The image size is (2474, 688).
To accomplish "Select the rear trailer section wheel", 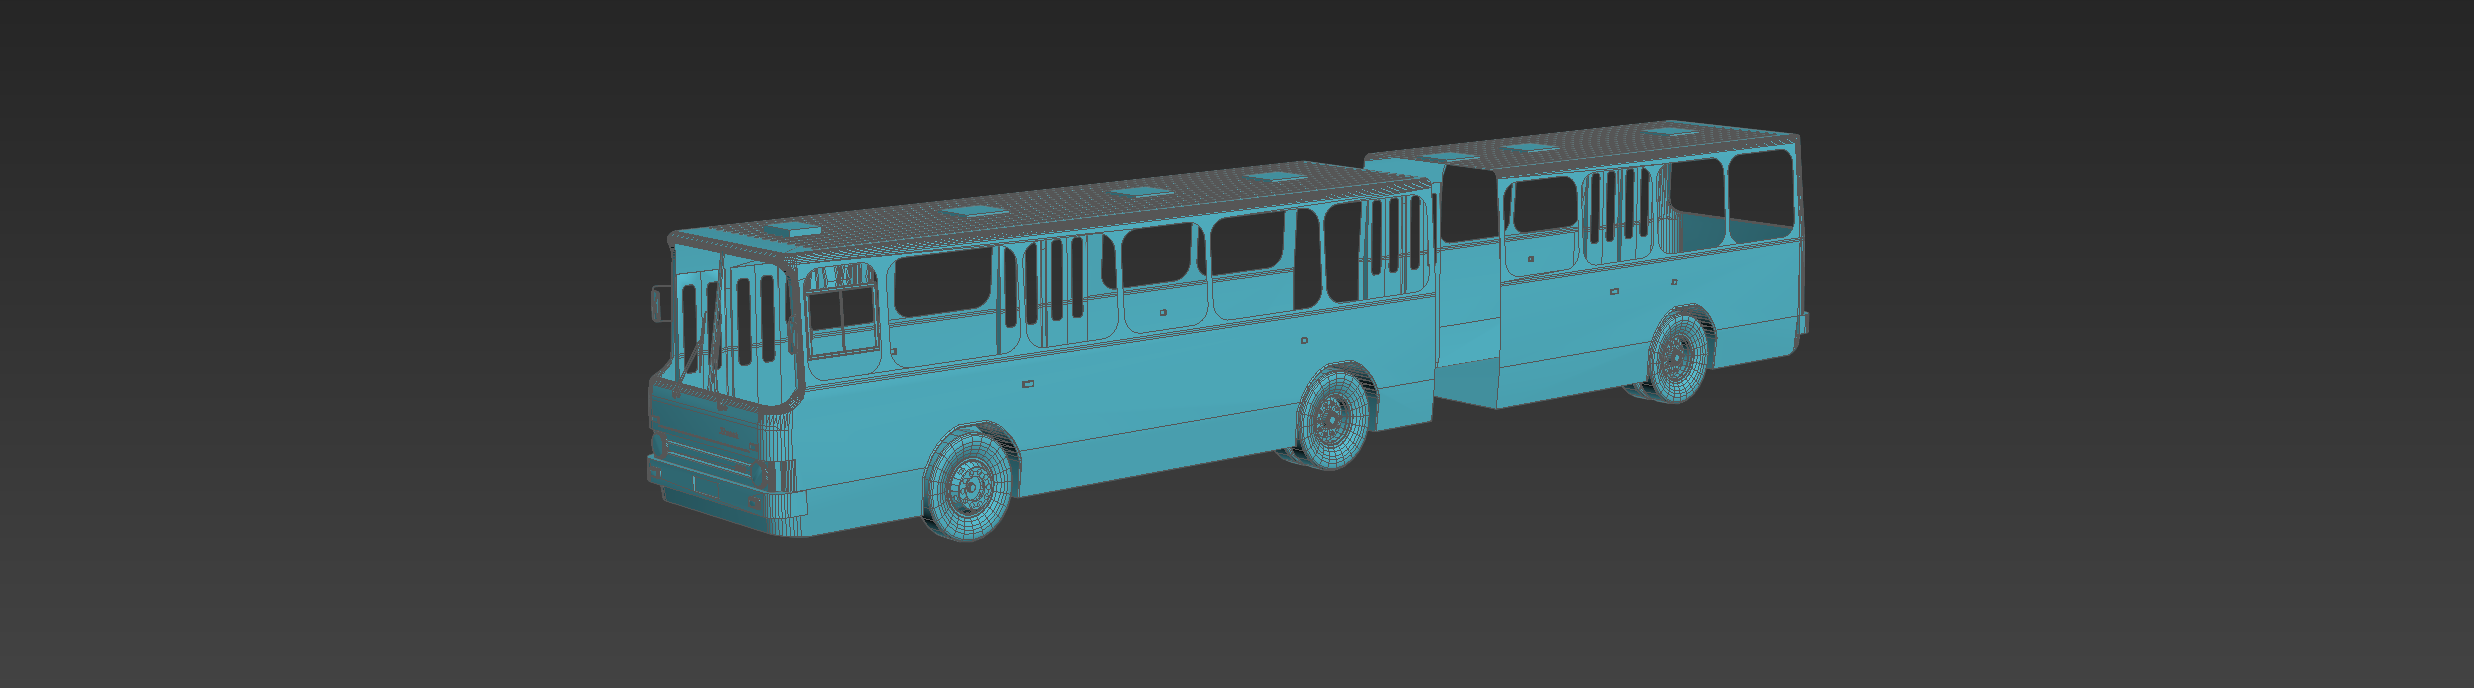I will point(1679,356).
